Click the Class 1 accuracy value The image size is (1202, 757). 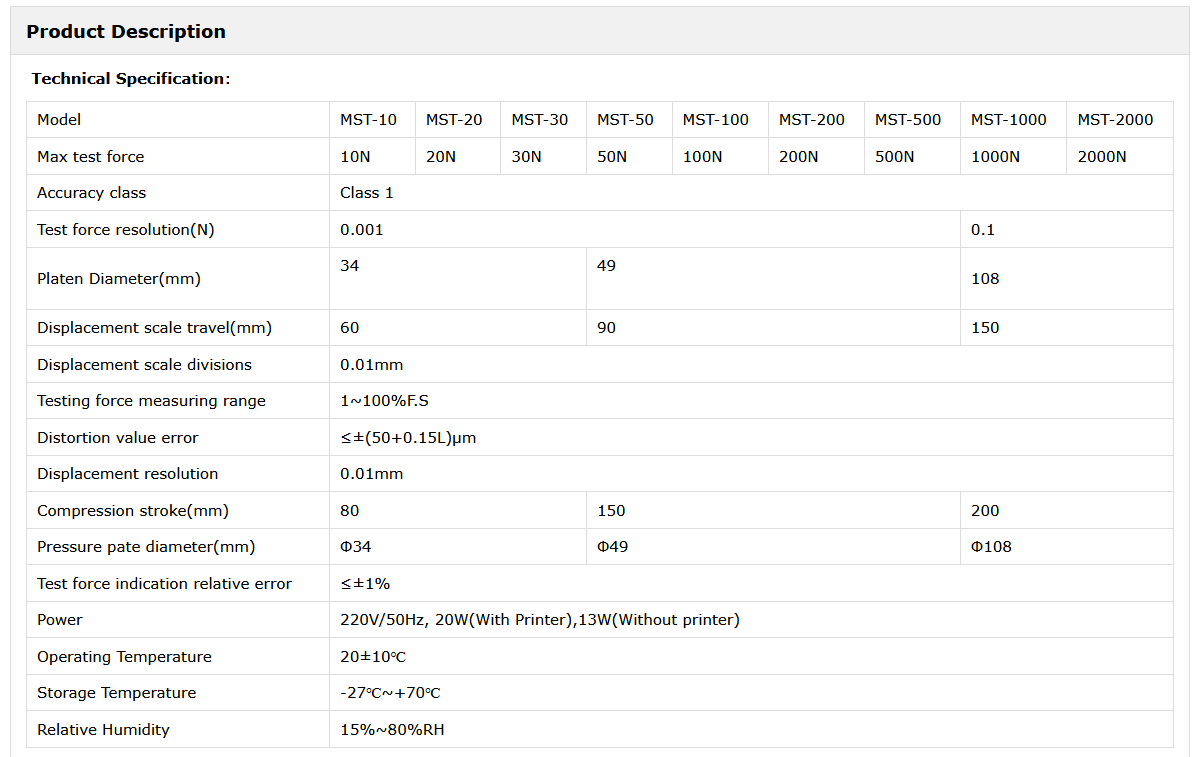tap(367, 193)
